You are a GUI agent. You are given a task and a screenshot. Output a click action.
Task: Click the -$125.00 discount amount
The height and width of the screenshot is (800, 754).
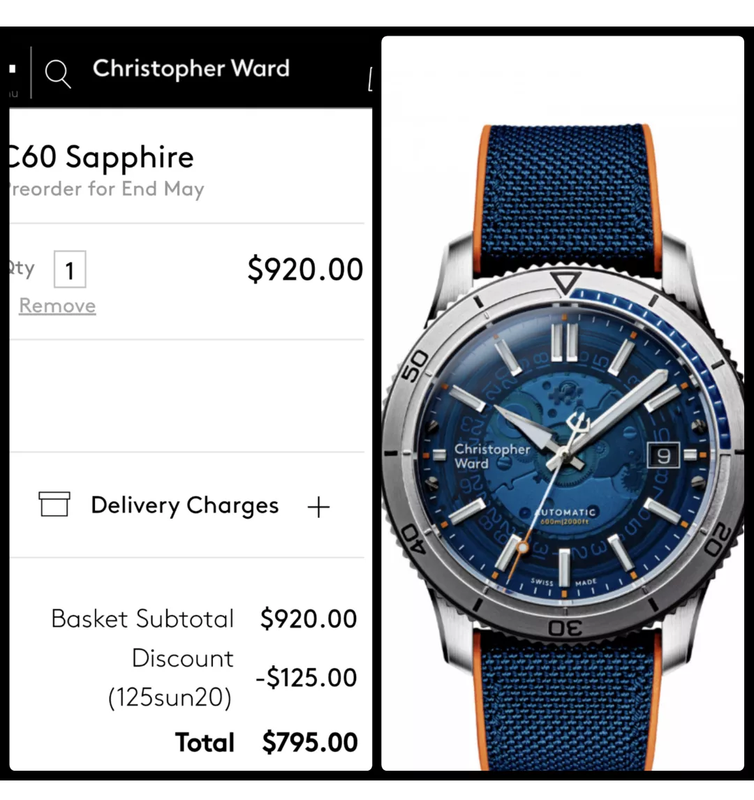[x=306, y=678]
